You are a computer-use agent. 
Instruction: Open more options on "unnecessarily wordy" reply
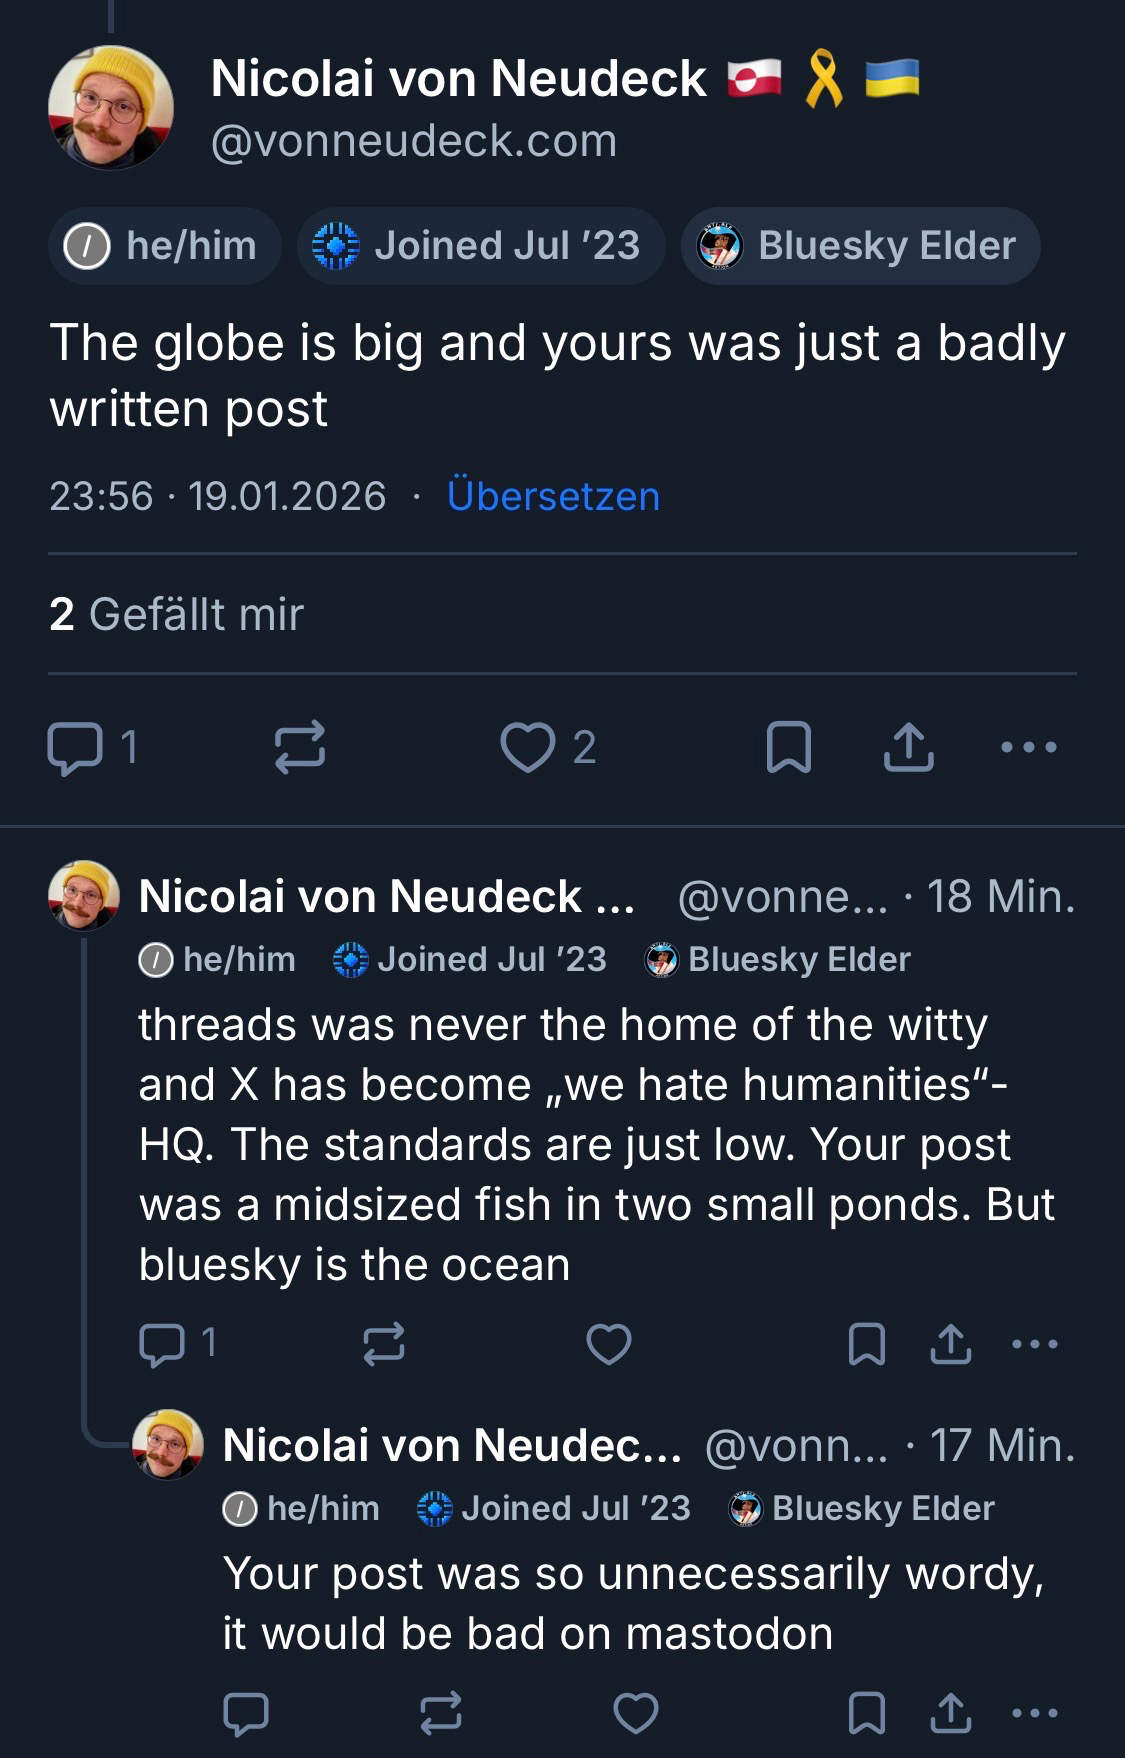pos(1034,1713)
